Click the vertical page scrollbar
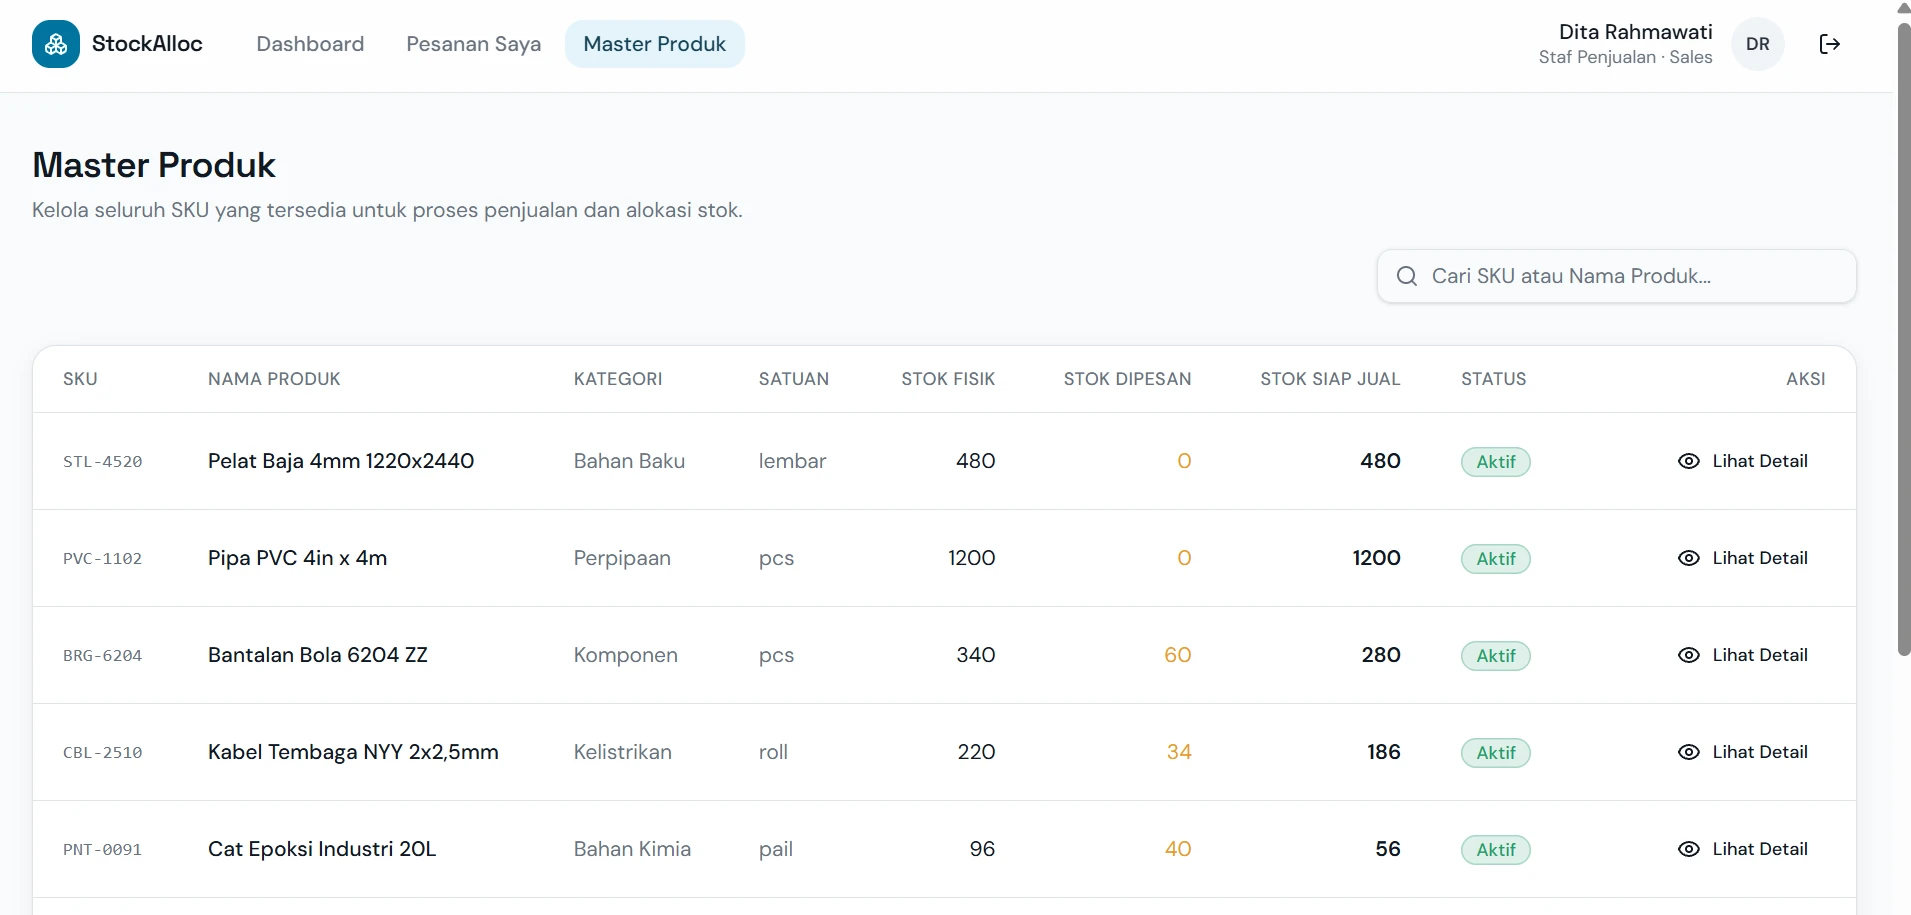The width and height of the screenshot is (1911, 915). [x=1903, y=340]
